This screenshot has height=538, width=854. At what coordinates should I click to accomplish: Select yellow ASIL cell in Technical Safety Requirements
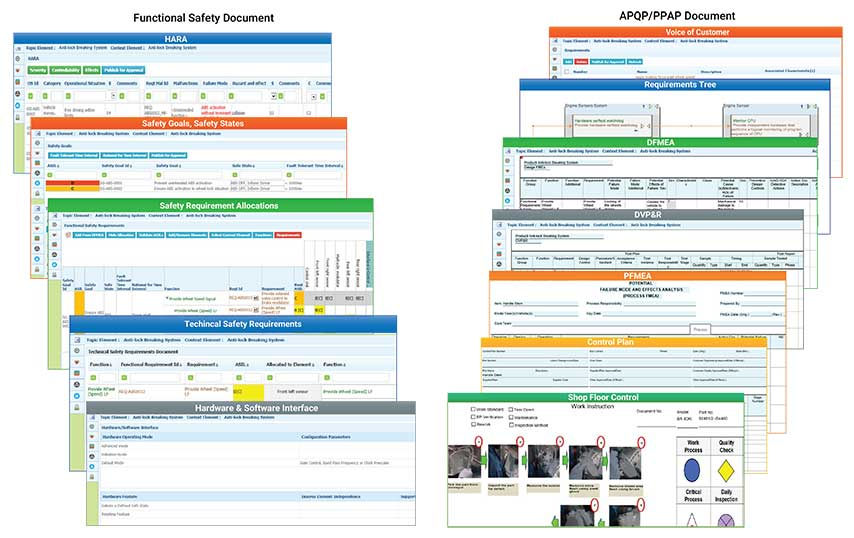[248, 392]
